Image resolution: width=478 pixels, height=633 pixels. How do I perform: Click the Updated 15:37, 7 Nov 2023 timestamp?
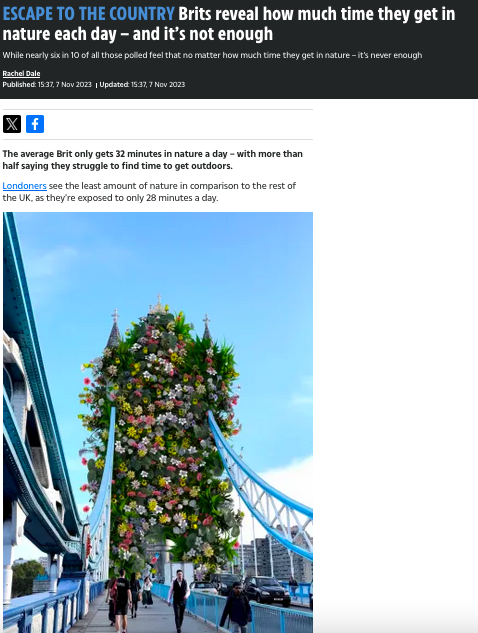pyautogui.click(x=142, y=84)
